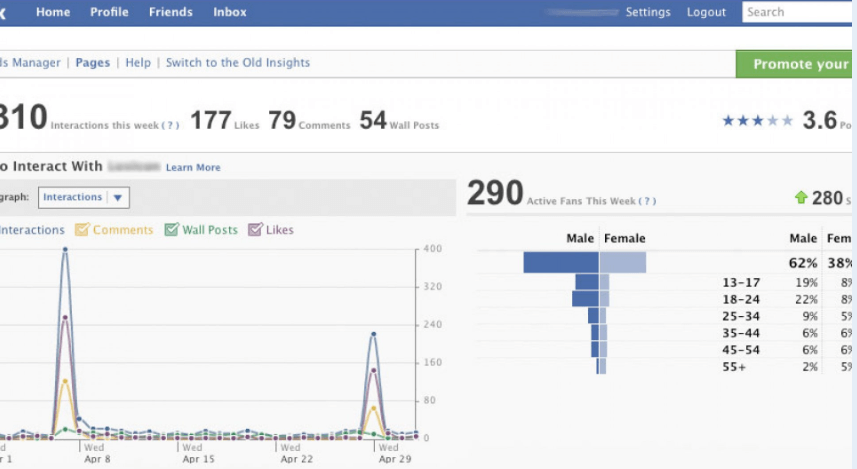Screen dimensions: 857x469
Task: Click the top male total bar
Action: click(x=561, y=262)
